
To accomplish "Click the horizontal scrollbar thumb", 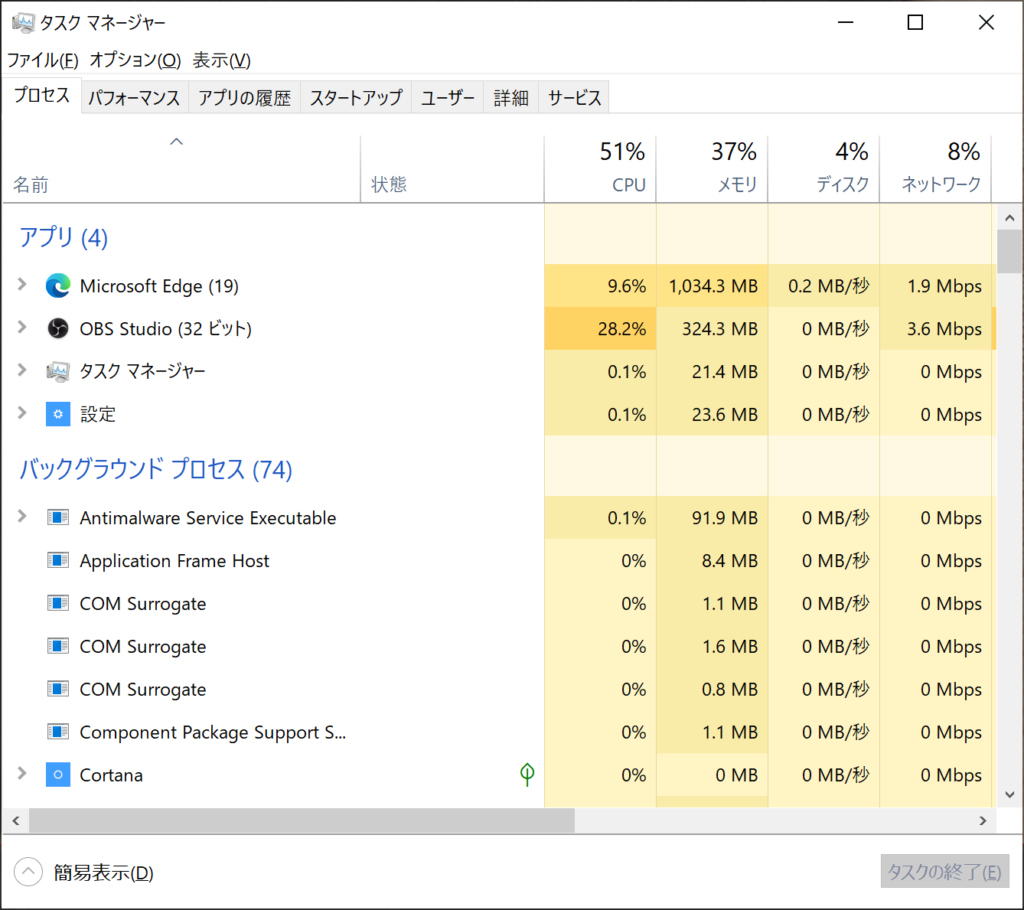I will pos(302,821).
